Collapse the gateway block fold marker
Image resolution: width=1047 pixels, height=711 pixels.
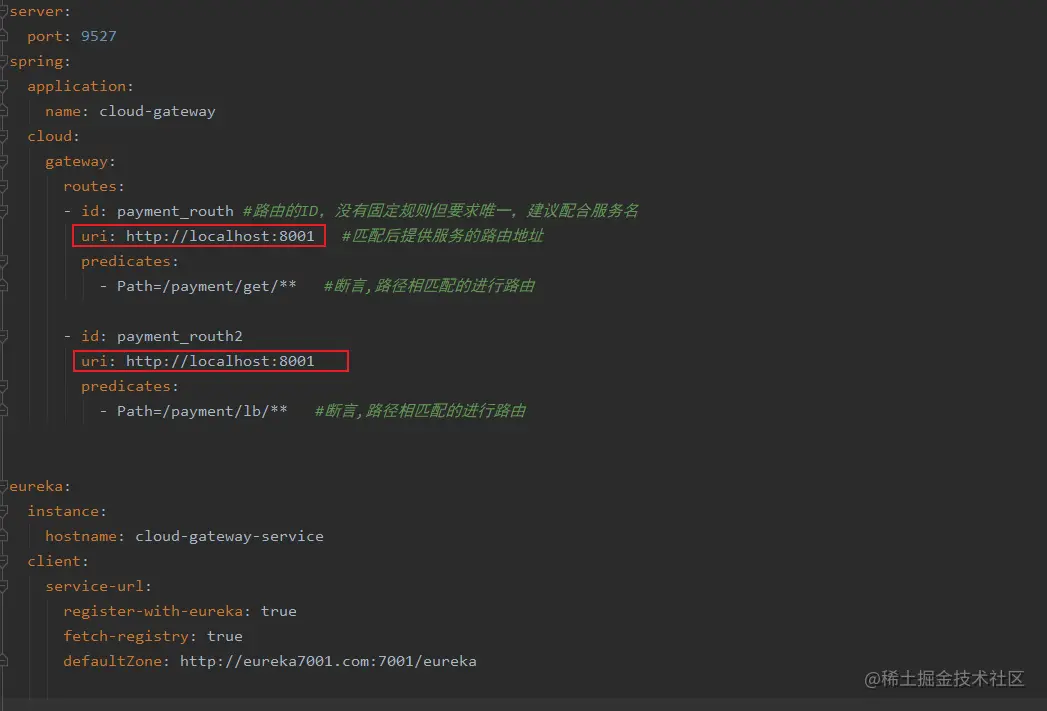click(x=3, y=162)
